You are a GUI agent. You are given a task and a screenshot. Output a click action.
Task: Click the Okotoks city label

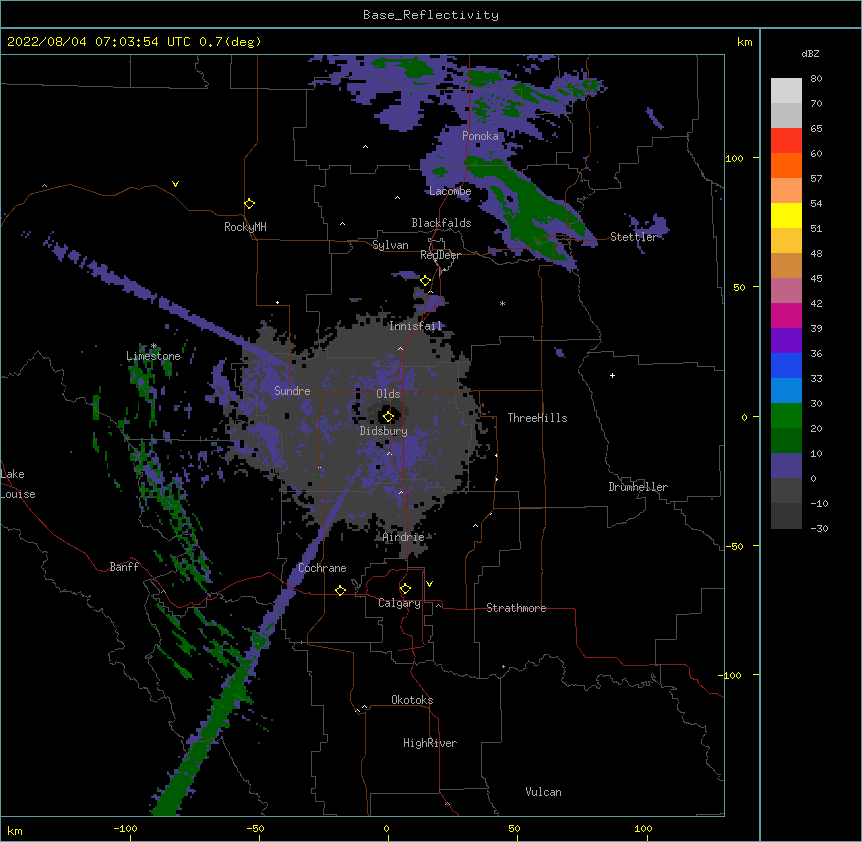coord(412,700)
